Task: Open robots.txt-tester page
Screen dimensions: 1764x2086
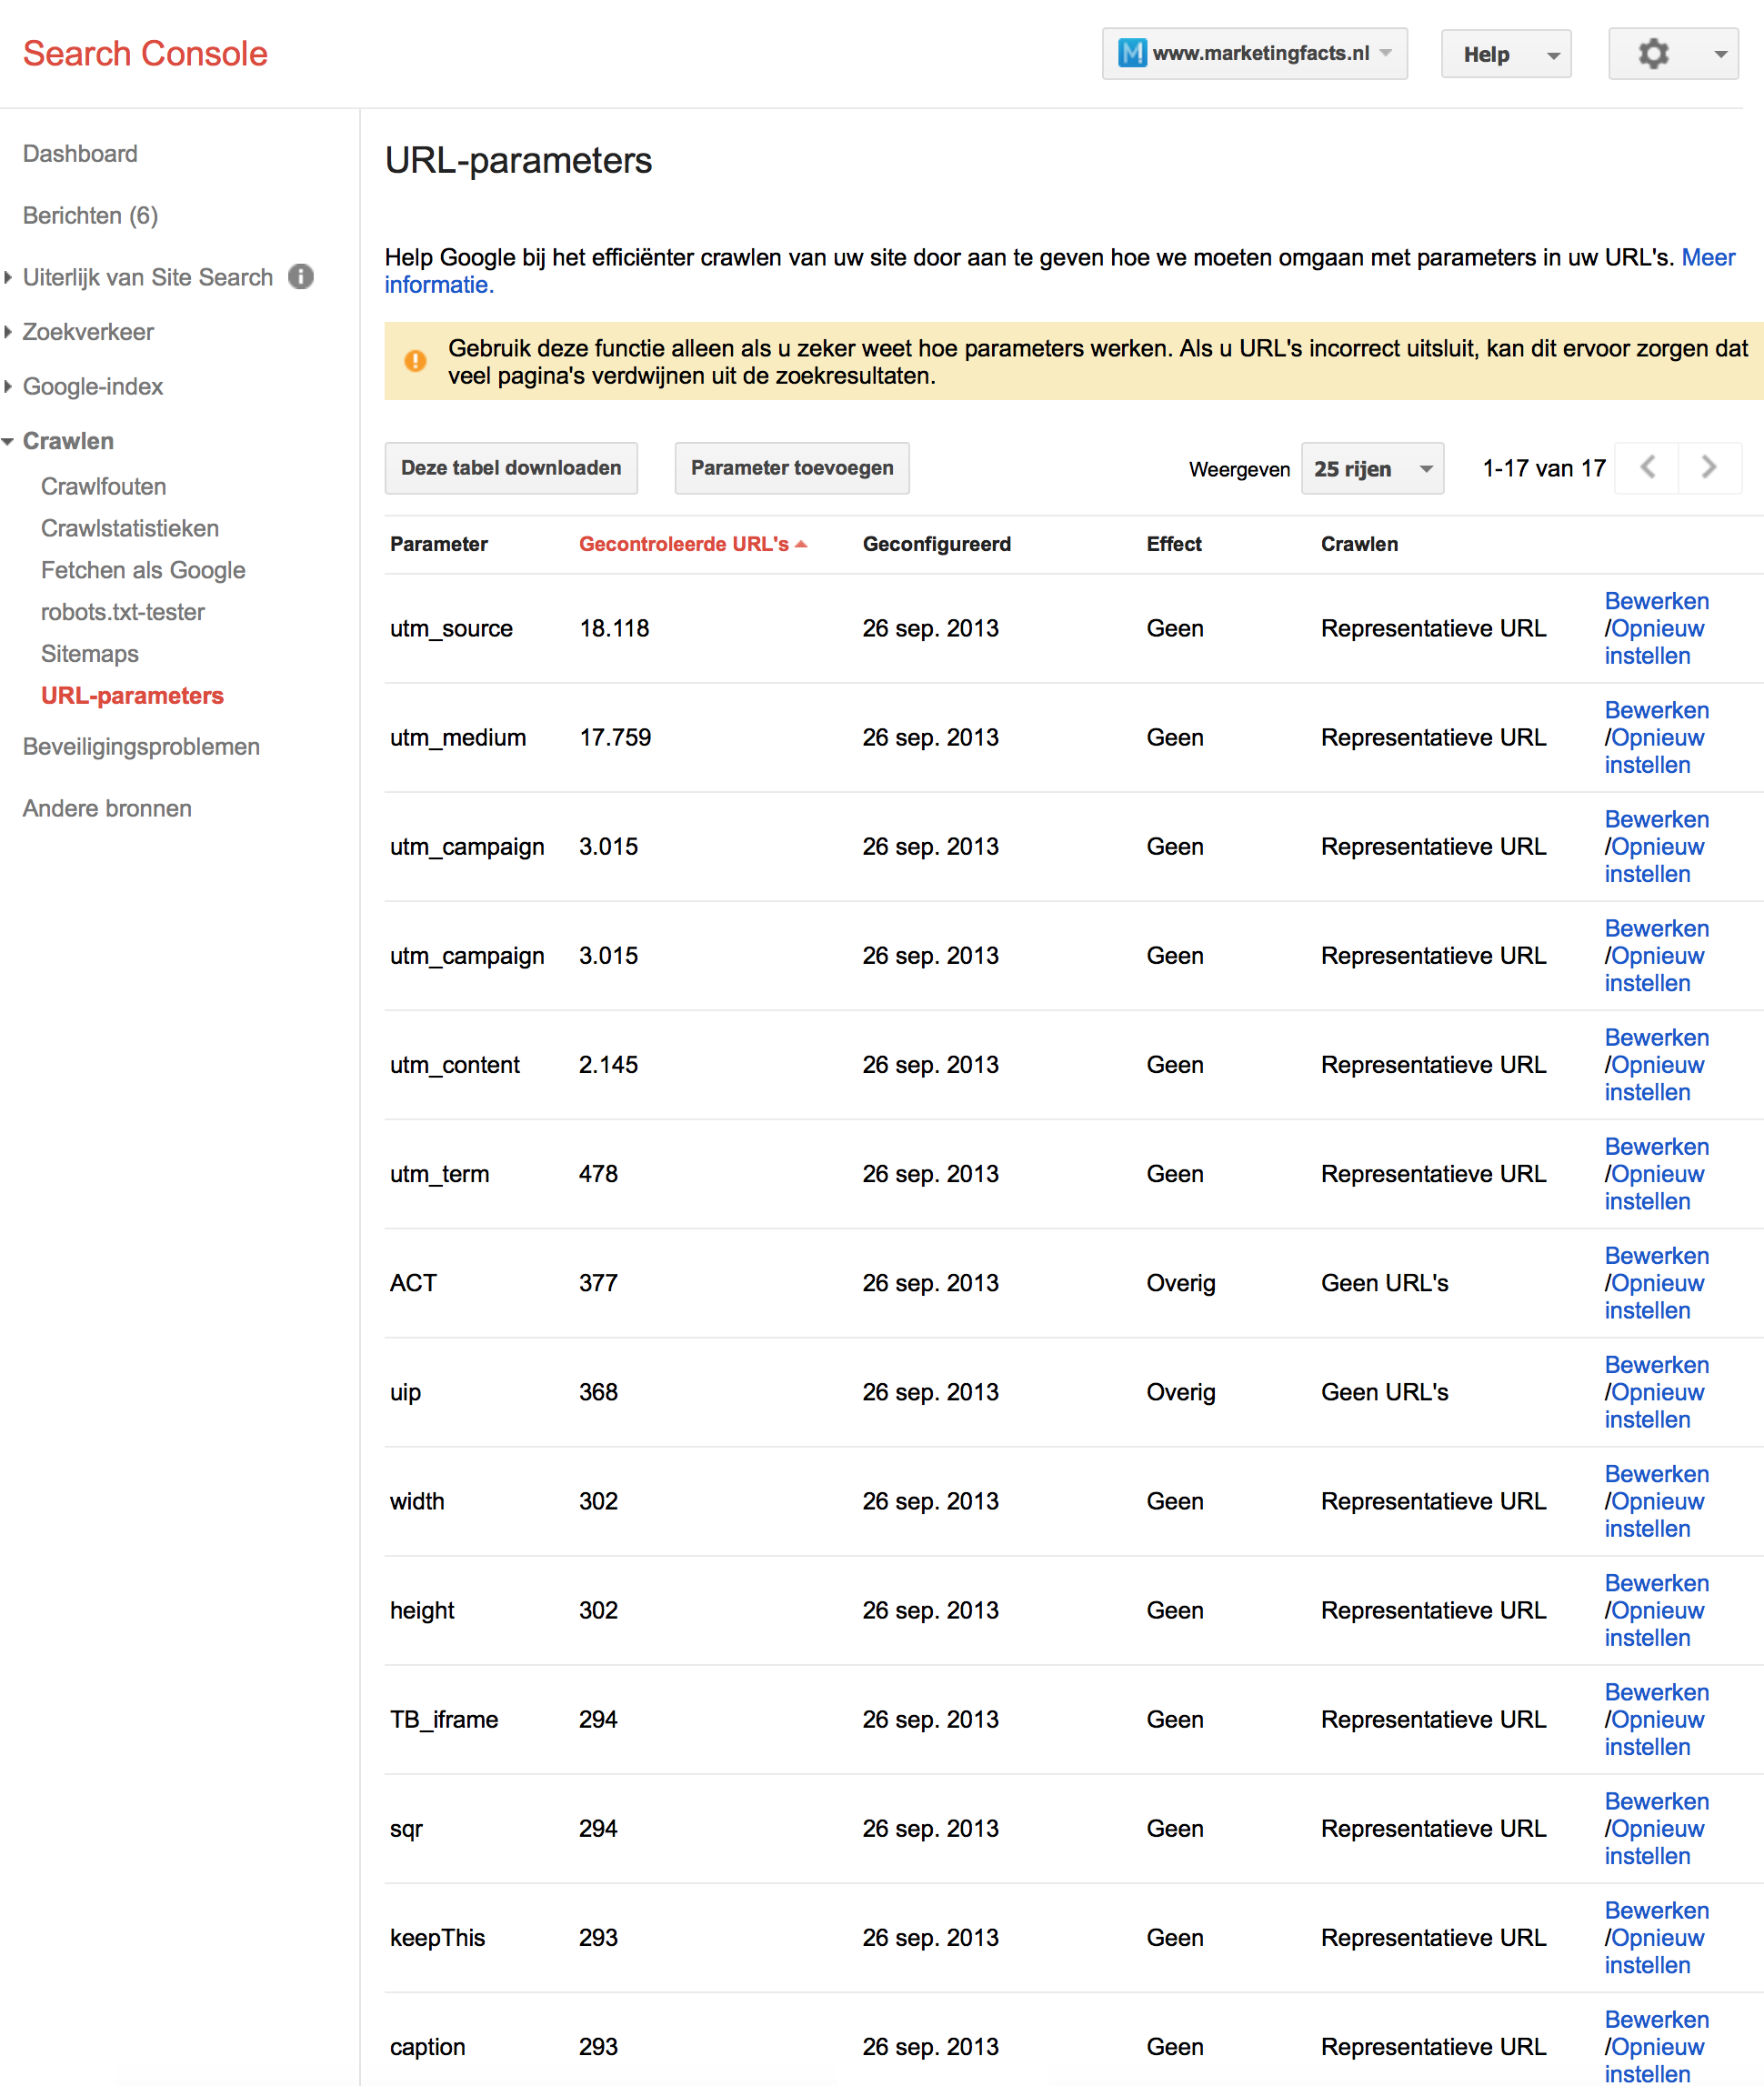Action: pyautogui.click(x=122, y=612)
